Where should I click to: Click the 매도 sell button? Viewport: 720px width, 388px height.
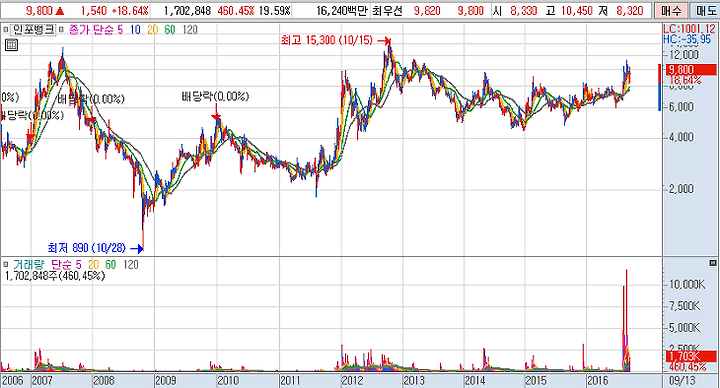click(705, 11)
